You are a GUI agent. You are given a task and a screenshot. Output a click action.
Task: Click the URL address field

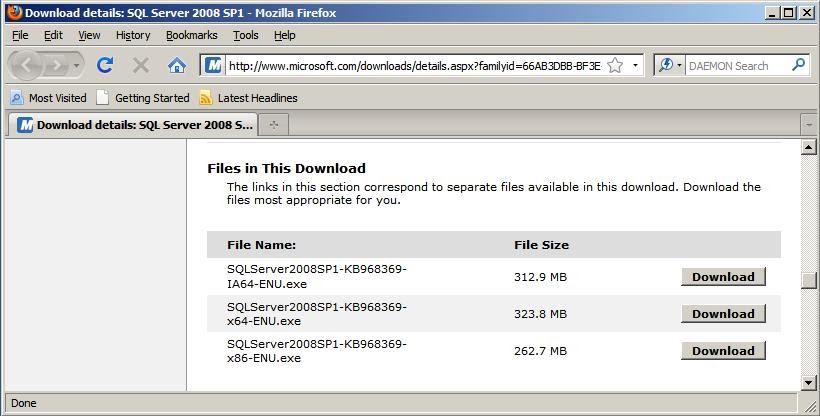[x=415, y=66]
